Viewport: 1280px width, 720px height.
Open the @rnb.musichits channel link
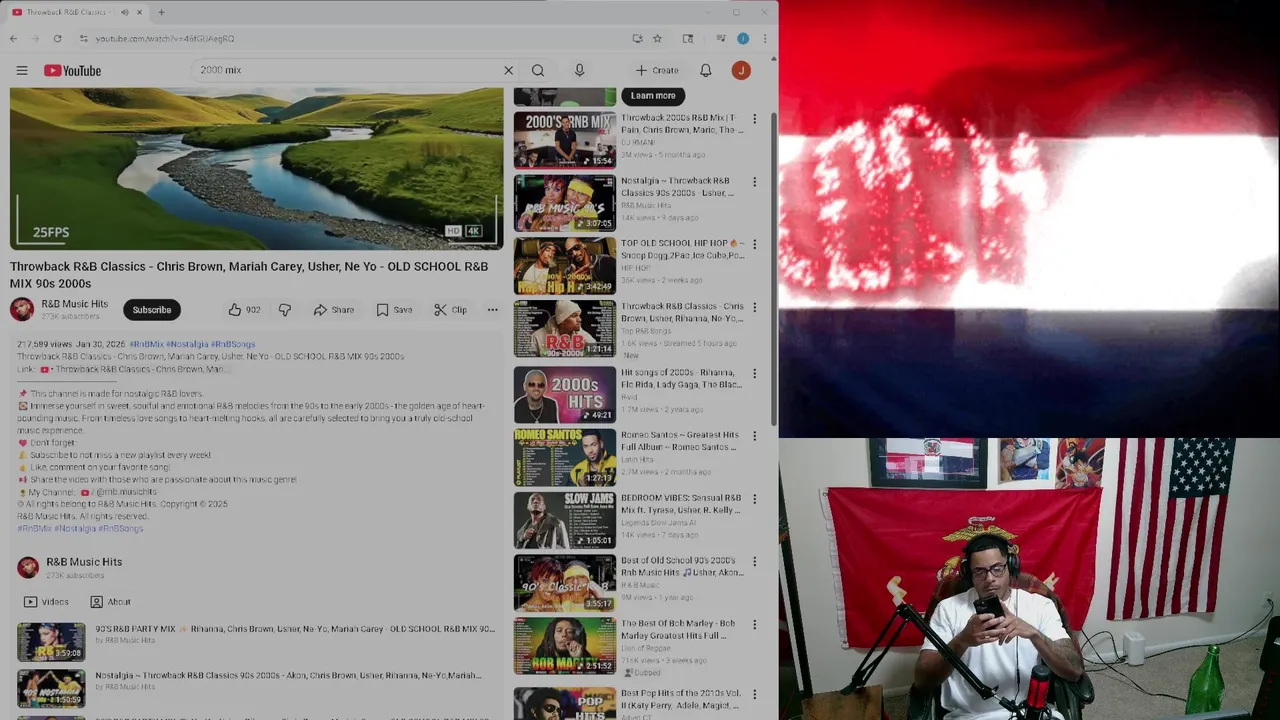126,492
